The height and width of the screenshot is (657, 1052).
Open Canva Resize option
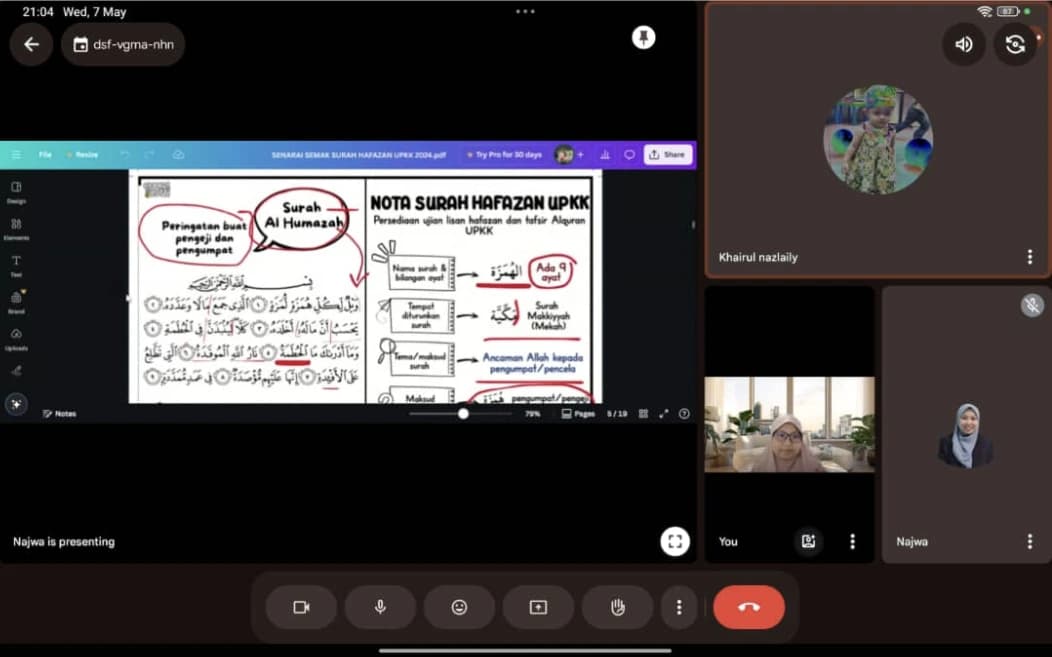(83, 155)
